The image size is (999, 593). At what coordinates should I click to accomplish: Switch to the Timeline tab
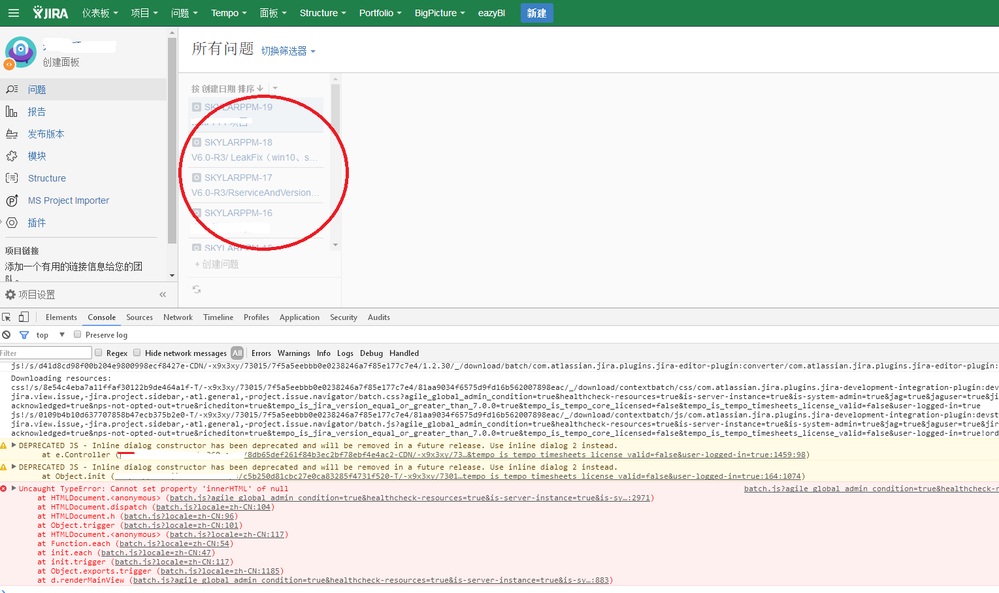point(218,317)
